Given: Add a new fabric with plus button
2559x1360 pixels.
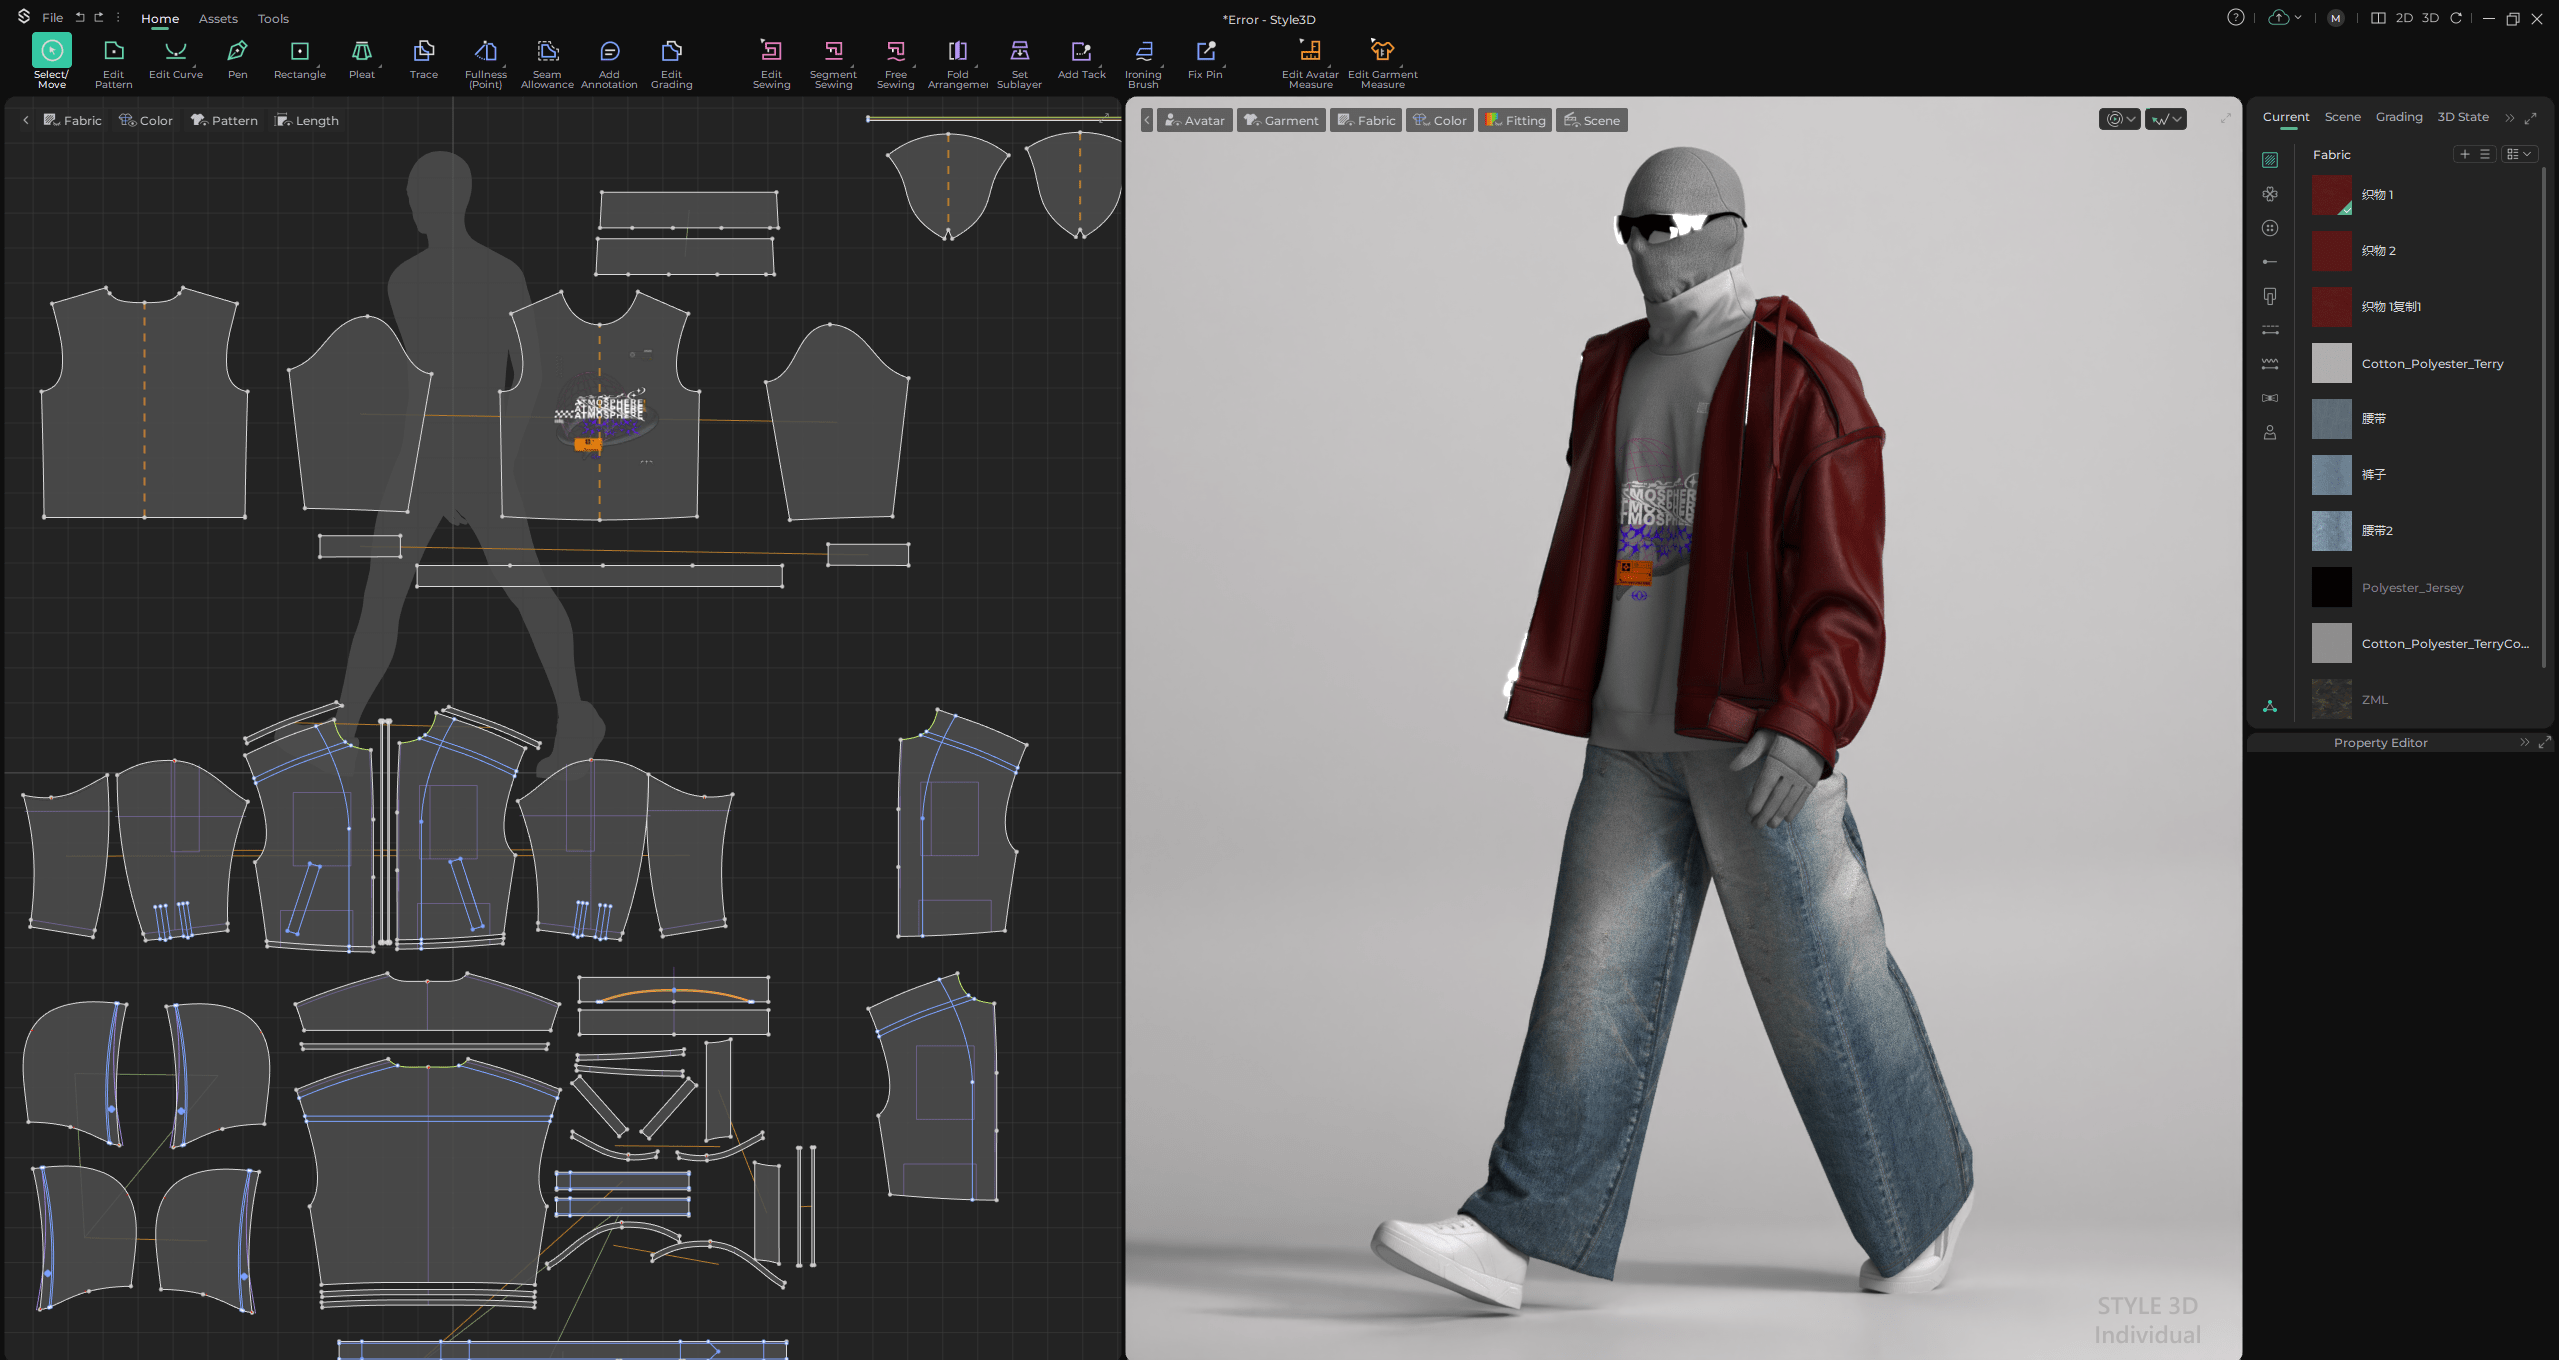Looking at the screenshot, I should [x=2464, y=154].
